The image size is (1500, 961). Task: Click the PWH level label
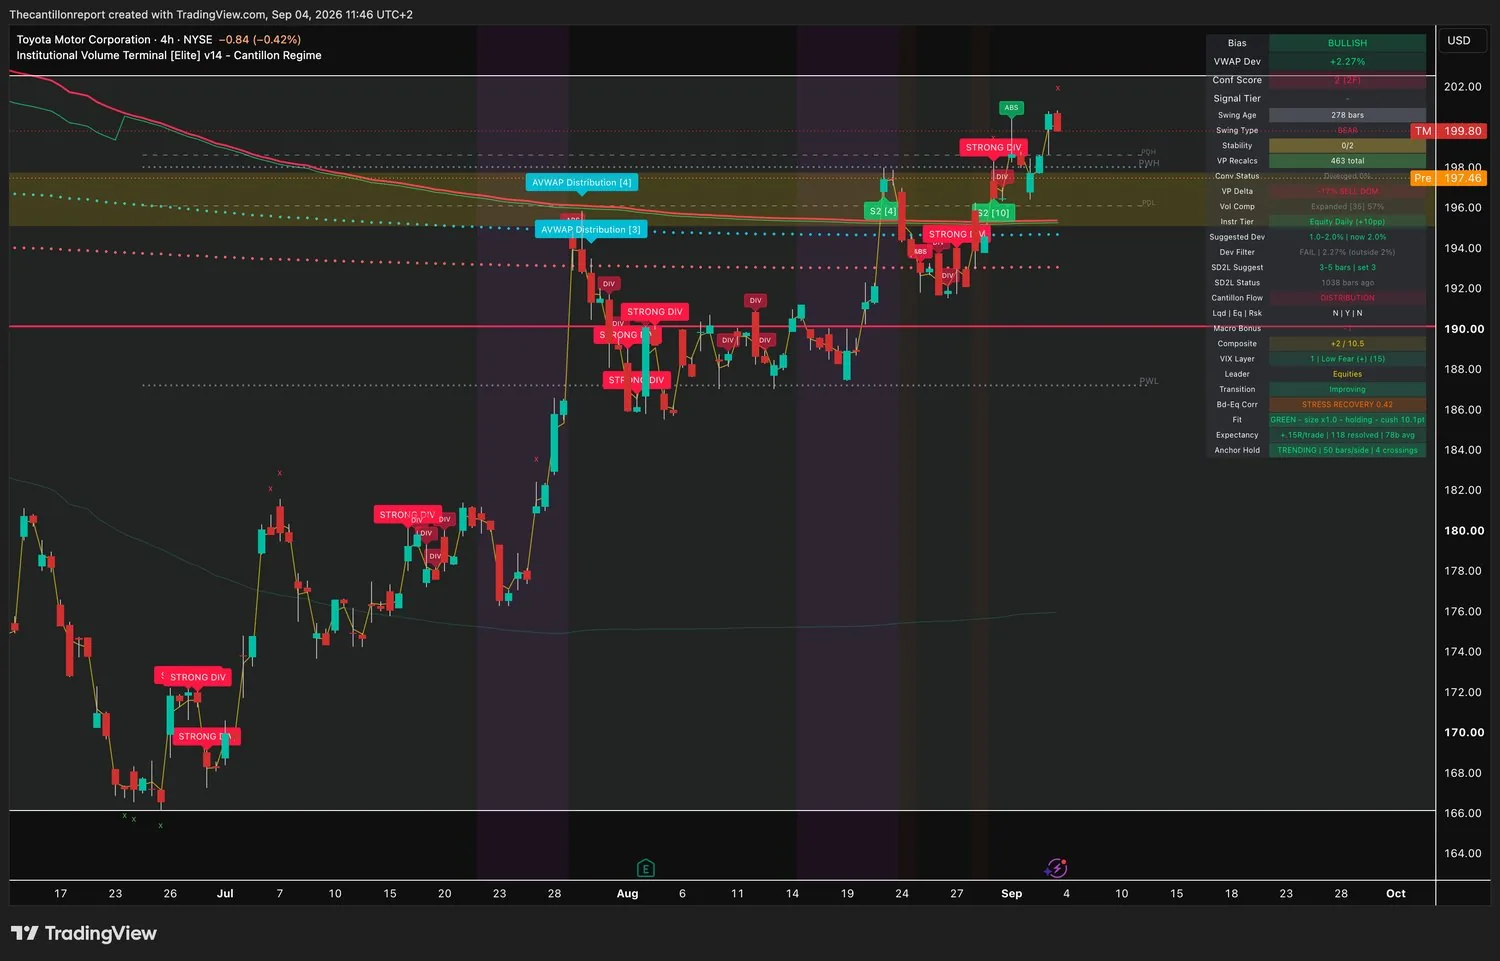pyautogui.click(x=1149, y=163)
